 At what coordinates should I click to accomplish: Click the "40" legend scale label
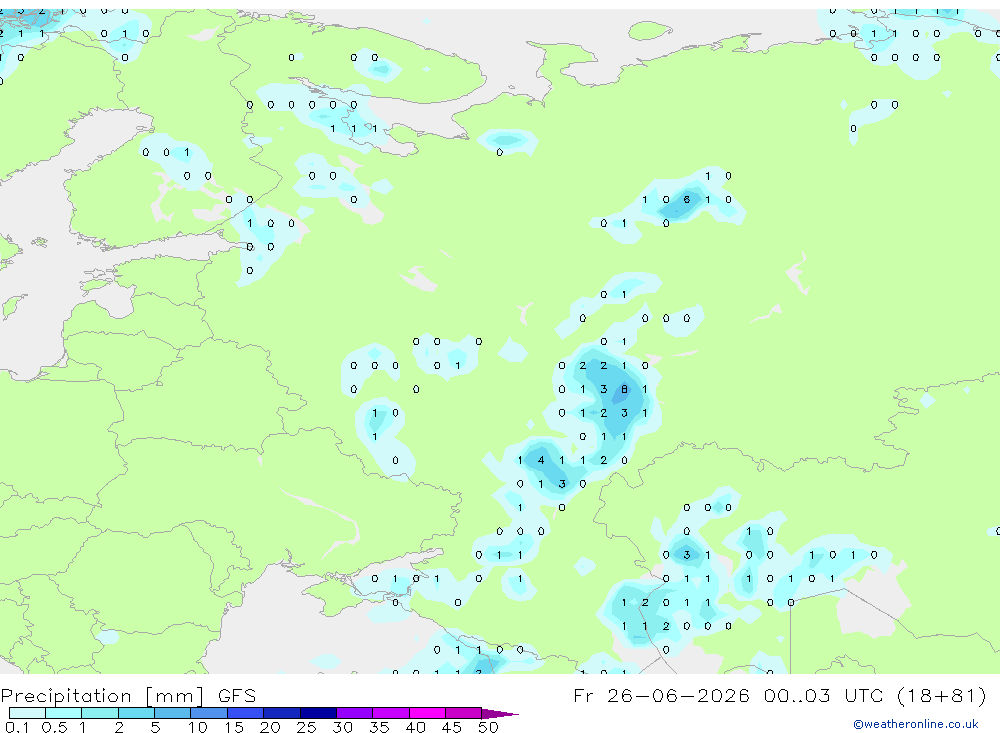[415, 727]
